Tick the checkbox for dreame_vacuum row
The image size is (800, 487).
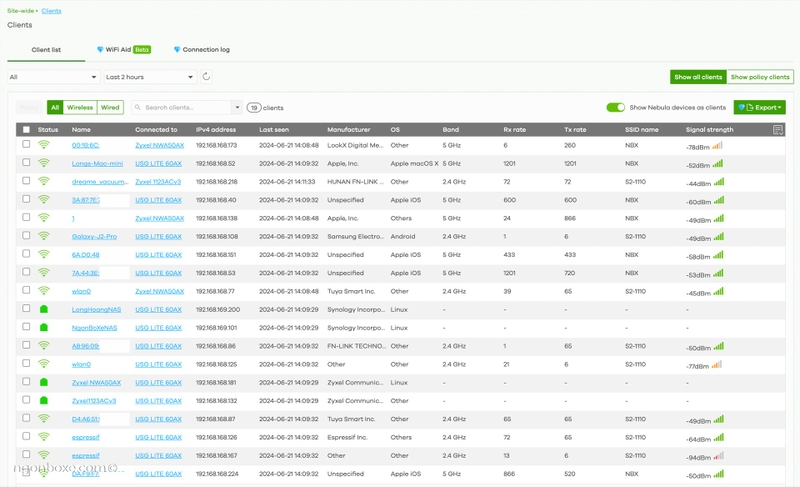click(27, 181)
